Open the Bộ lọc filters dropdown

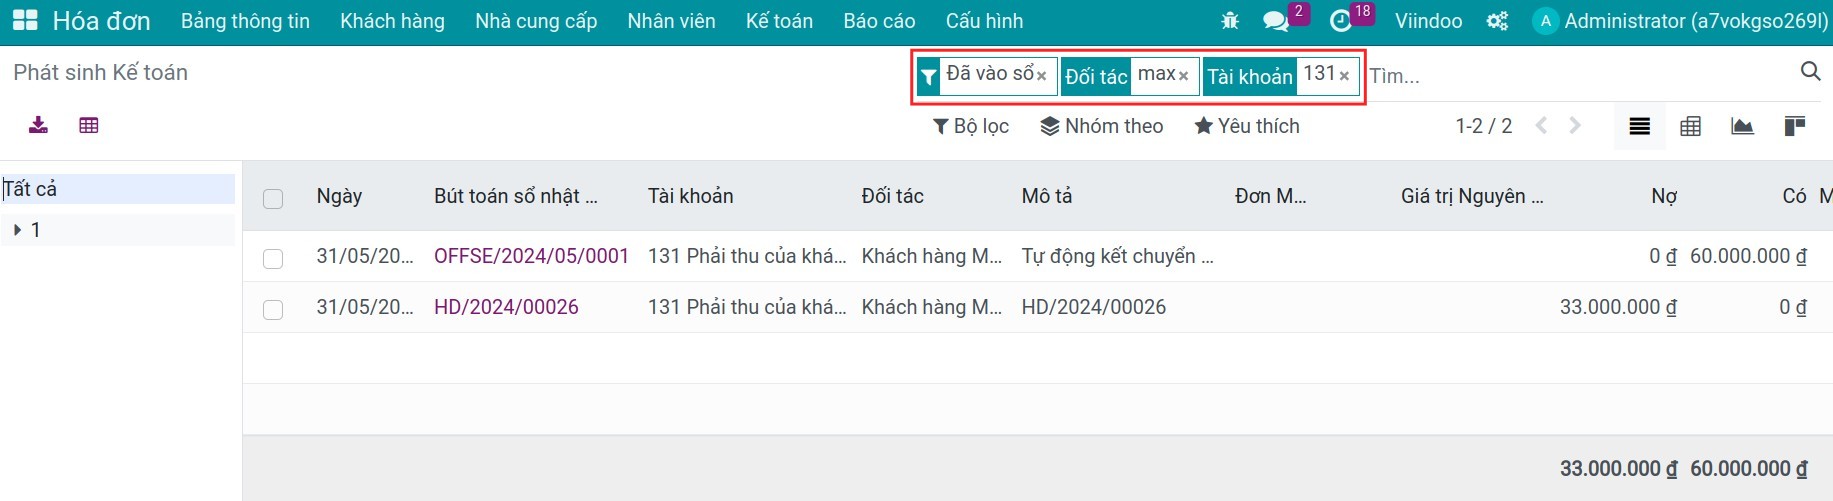(971, 126)
